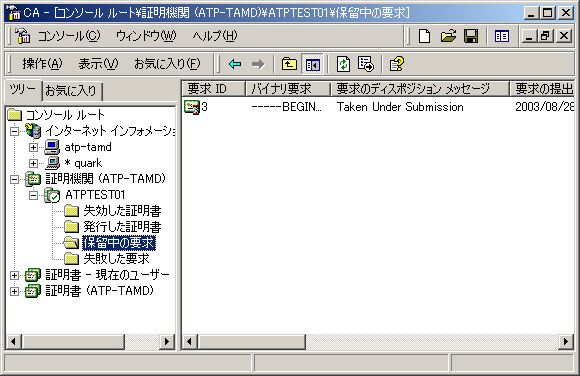Image resolution: width=580 pixels, height=376 pixels.
Task: Click the Save console floppy icon
Action: pos(471,36)
